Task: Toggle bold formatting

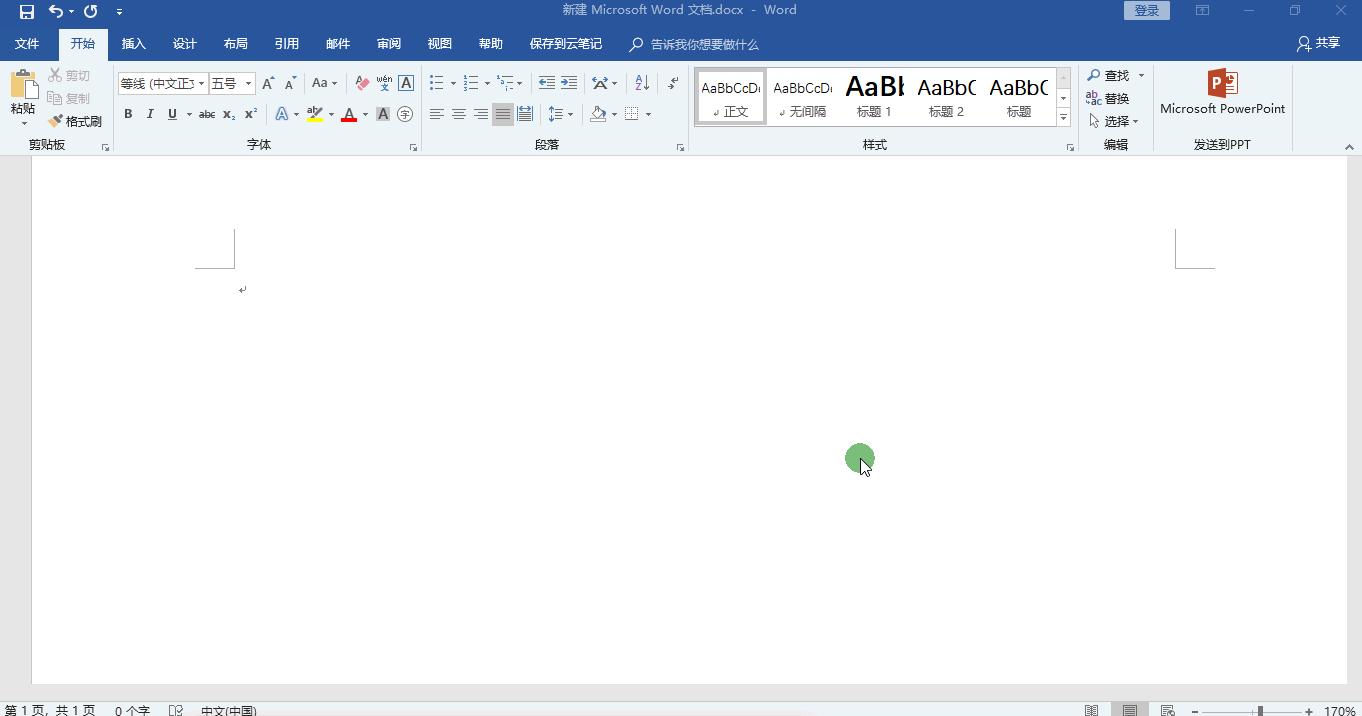Action: click(x=128, y=114)
